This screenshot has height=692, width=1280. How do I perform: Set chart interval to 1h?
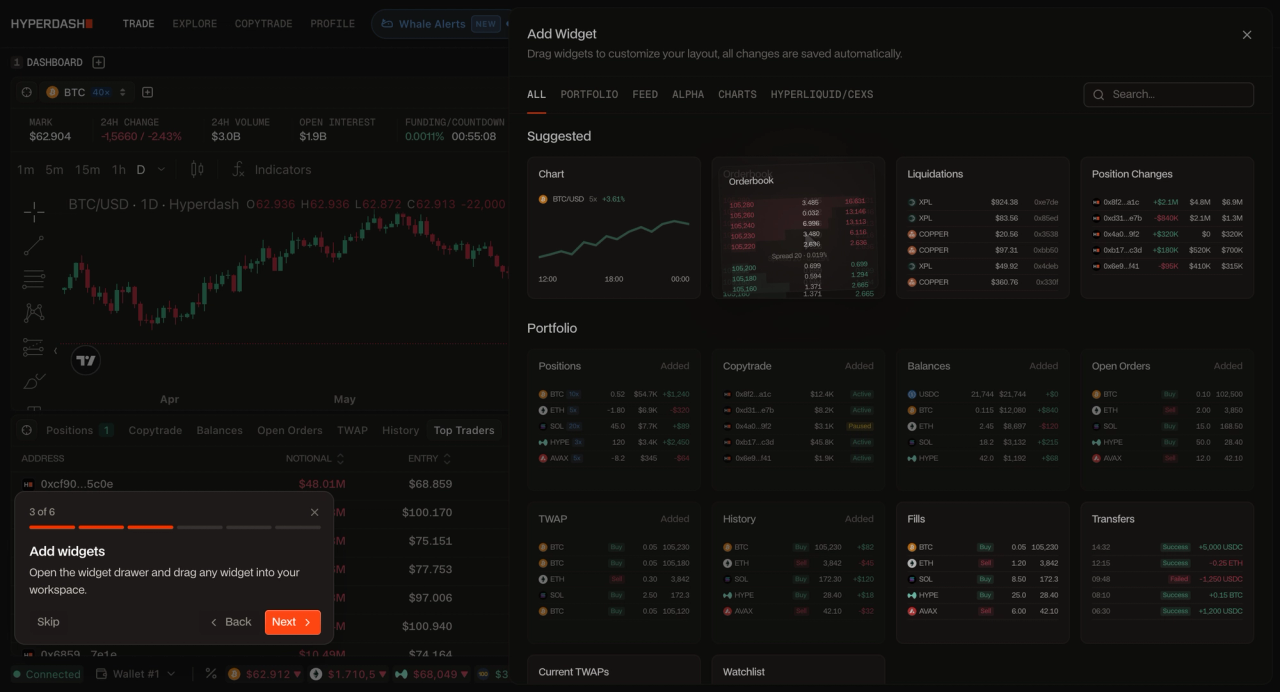pos(119,169)
